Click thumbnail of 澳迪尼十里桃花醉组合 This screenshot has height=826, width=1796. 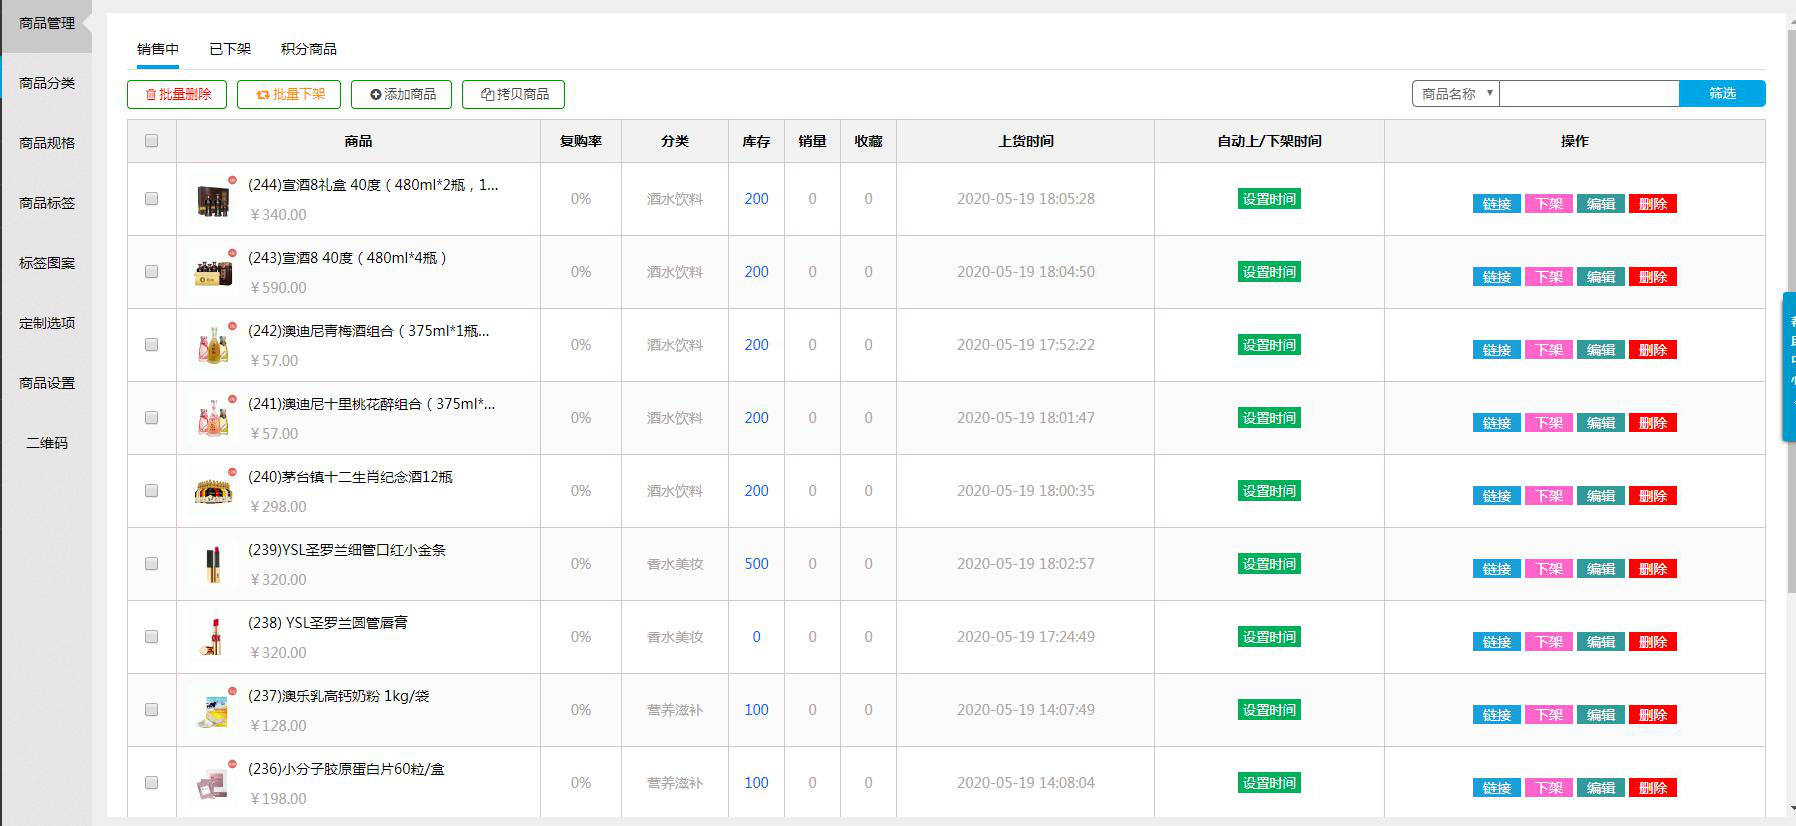click(x=213, y=418)
